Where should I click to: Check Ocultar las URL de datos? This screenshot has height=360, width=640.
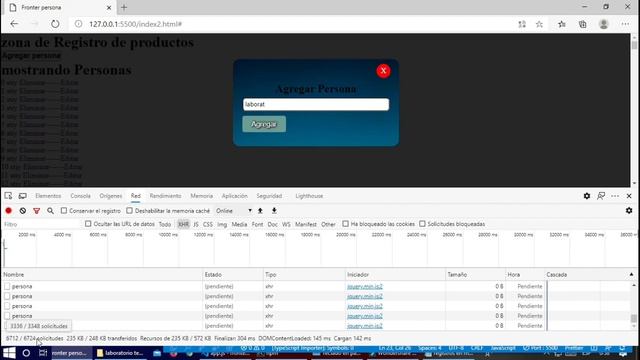point(88,224)
